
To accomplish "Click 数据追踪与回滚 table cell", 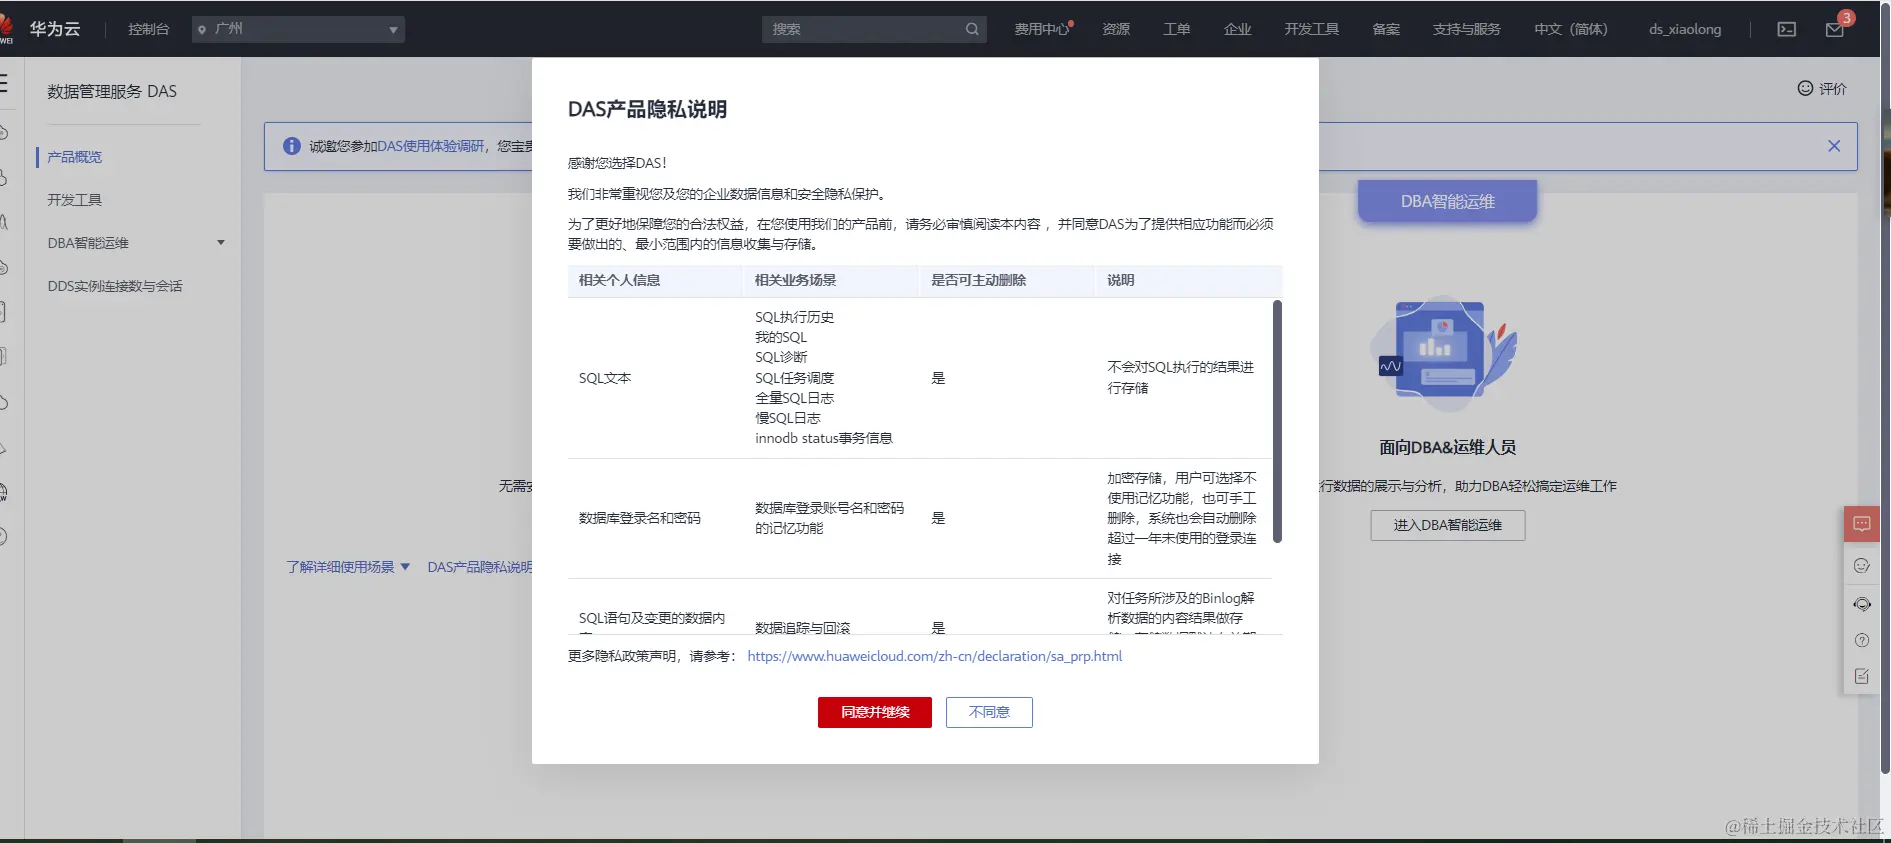I will pos(803,627).
